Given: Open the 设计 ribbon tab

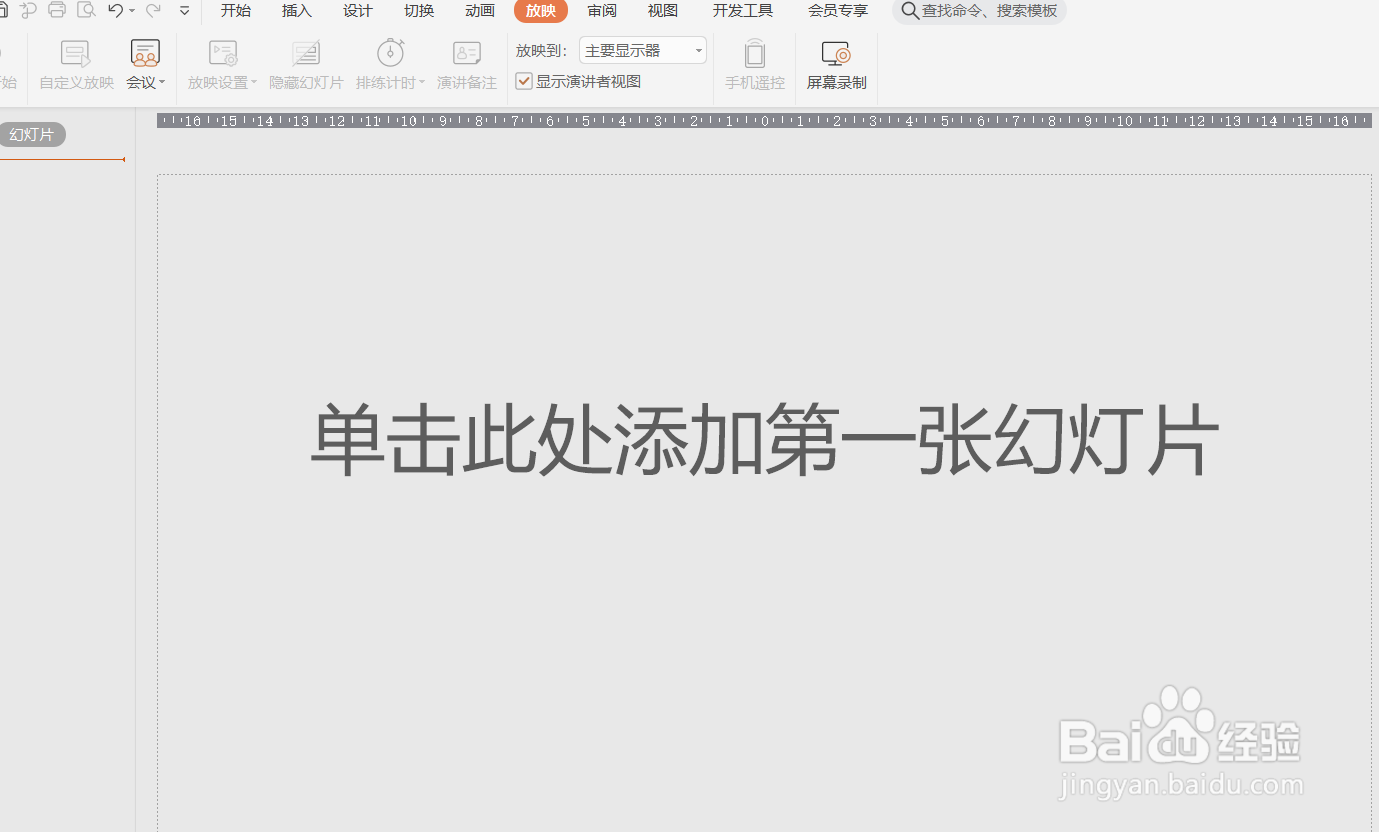Looking at the screenshot, I should (x=358, y=11).
